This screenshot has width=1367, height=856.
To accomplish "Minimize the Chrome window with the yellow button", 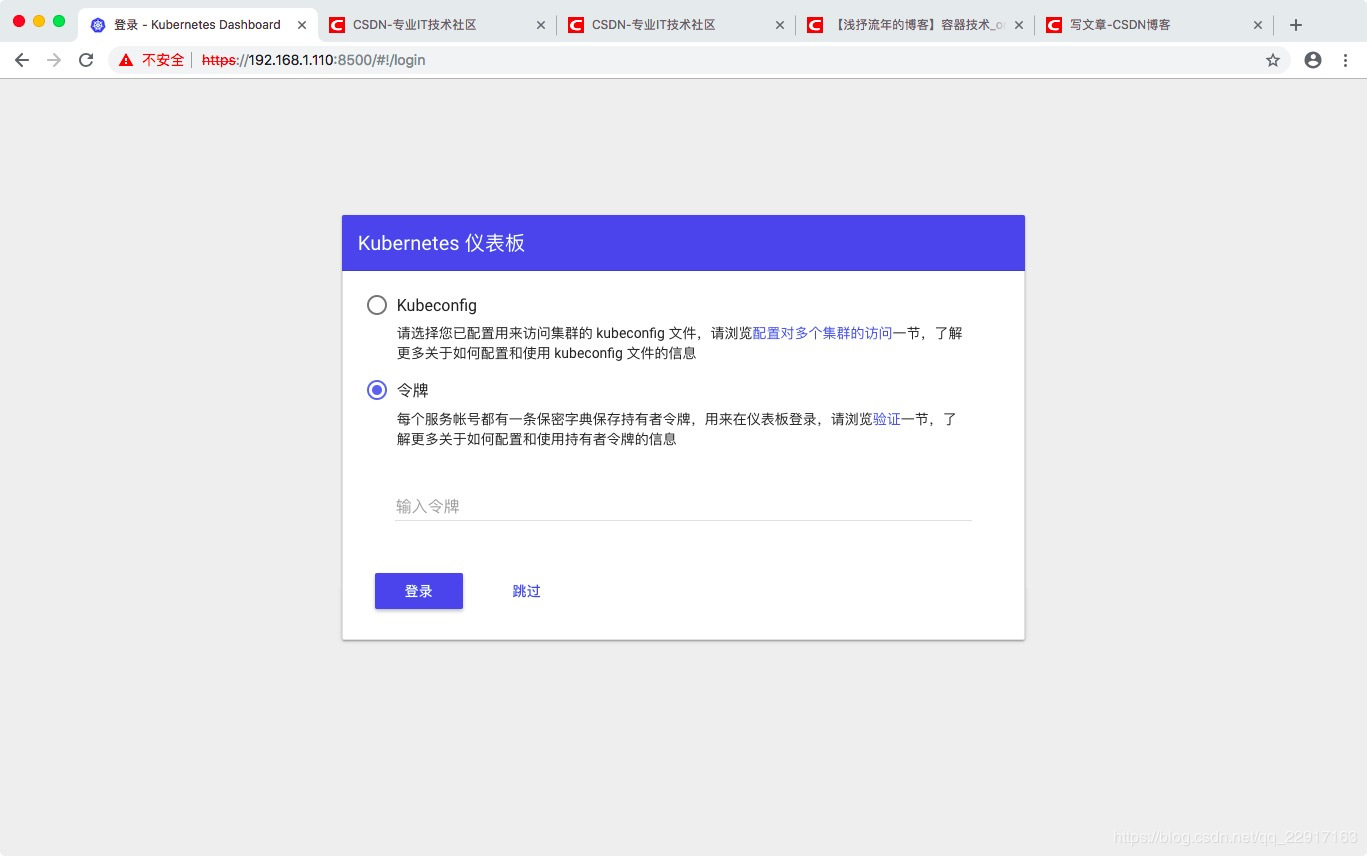I will tap(39, 21).
